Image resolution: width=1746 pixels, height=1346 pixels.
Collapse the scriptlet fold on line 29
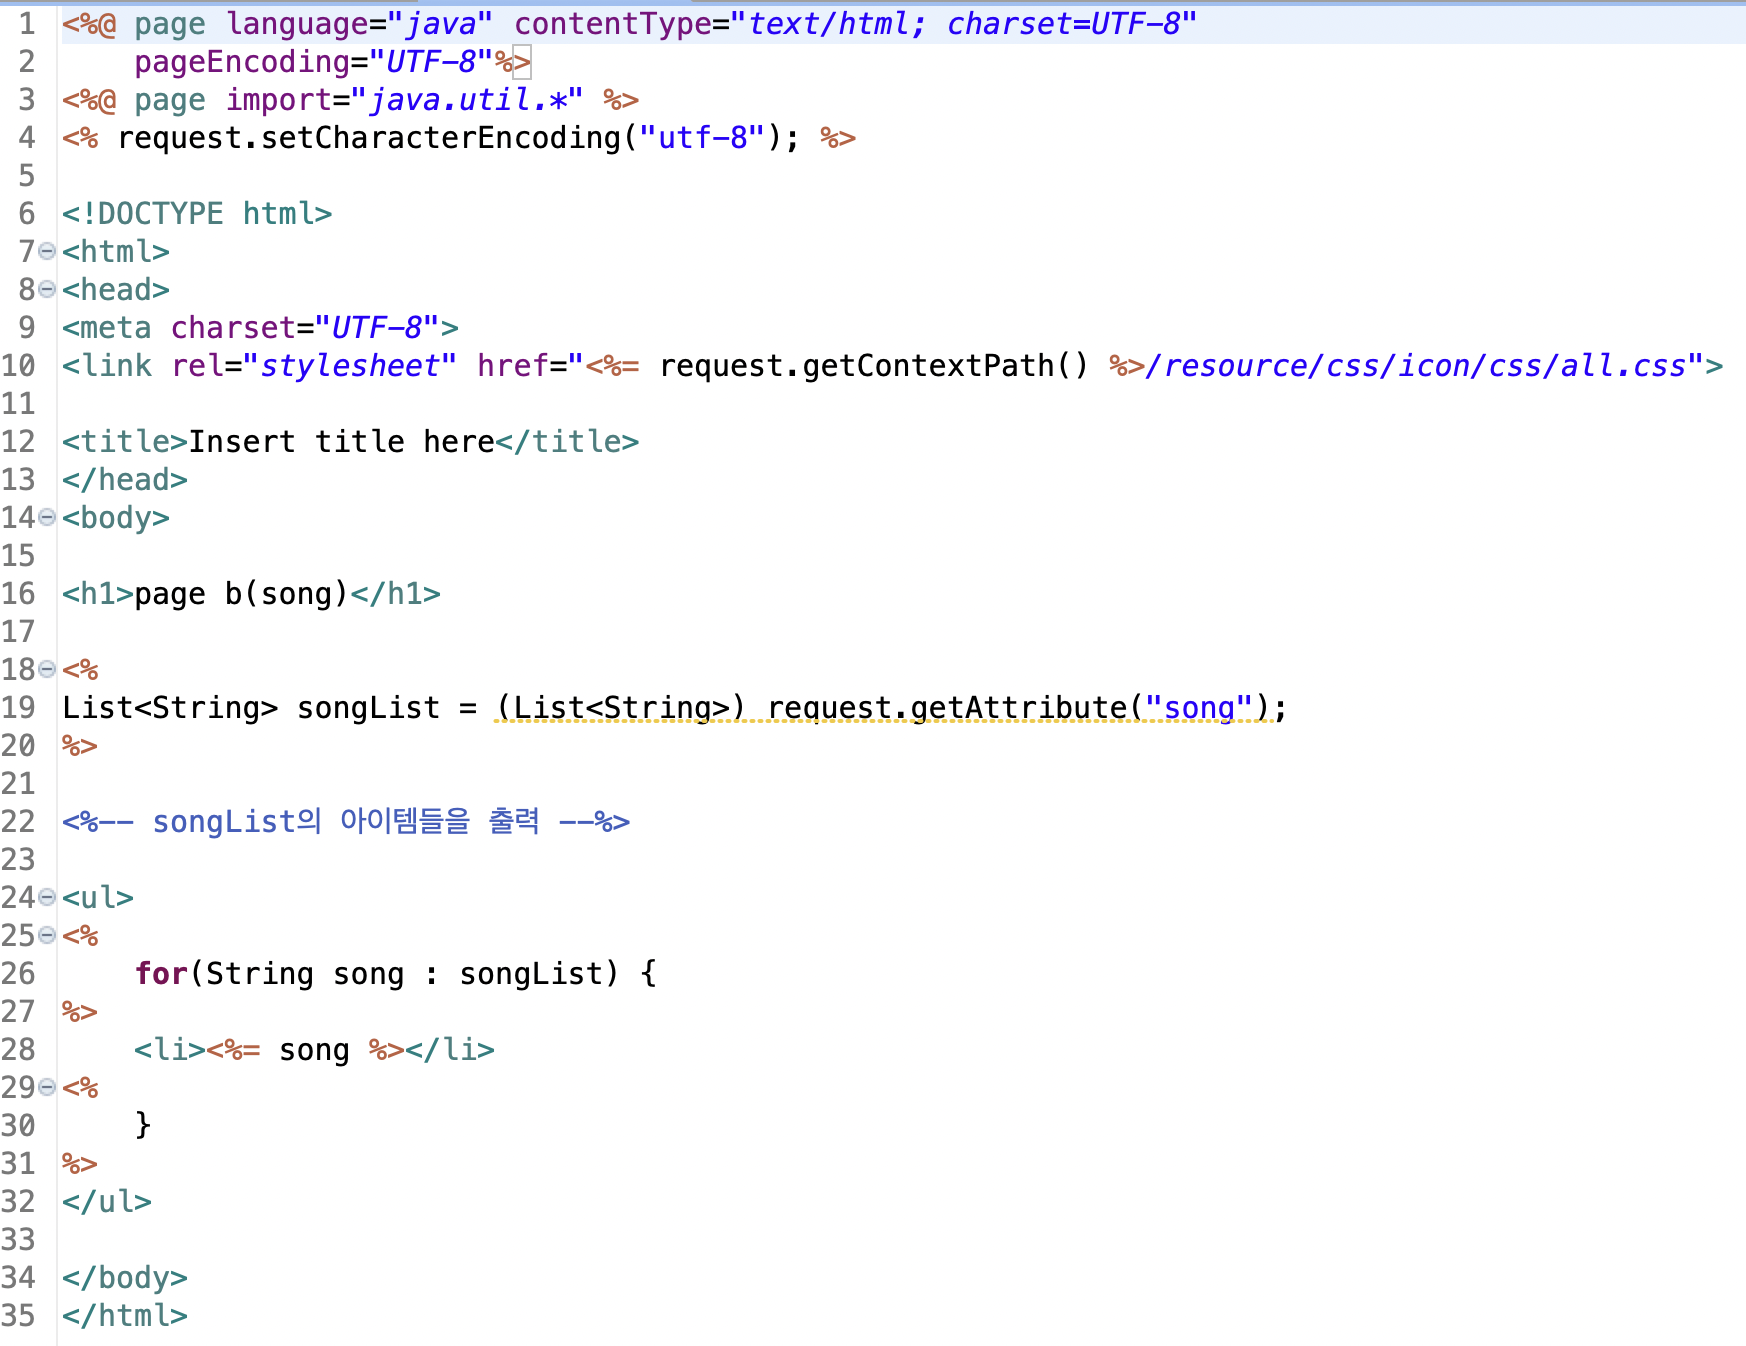[47, 1087]
